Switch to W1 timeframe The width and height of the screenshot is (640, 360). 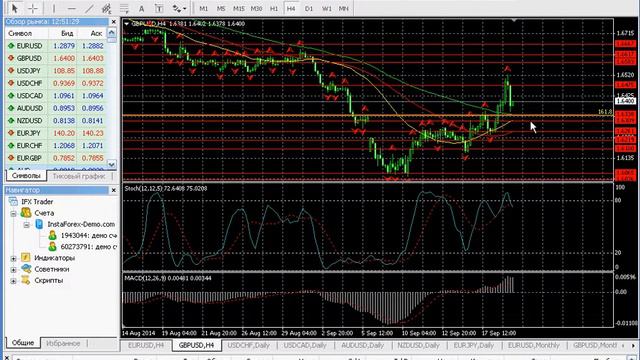coord(327,8)
